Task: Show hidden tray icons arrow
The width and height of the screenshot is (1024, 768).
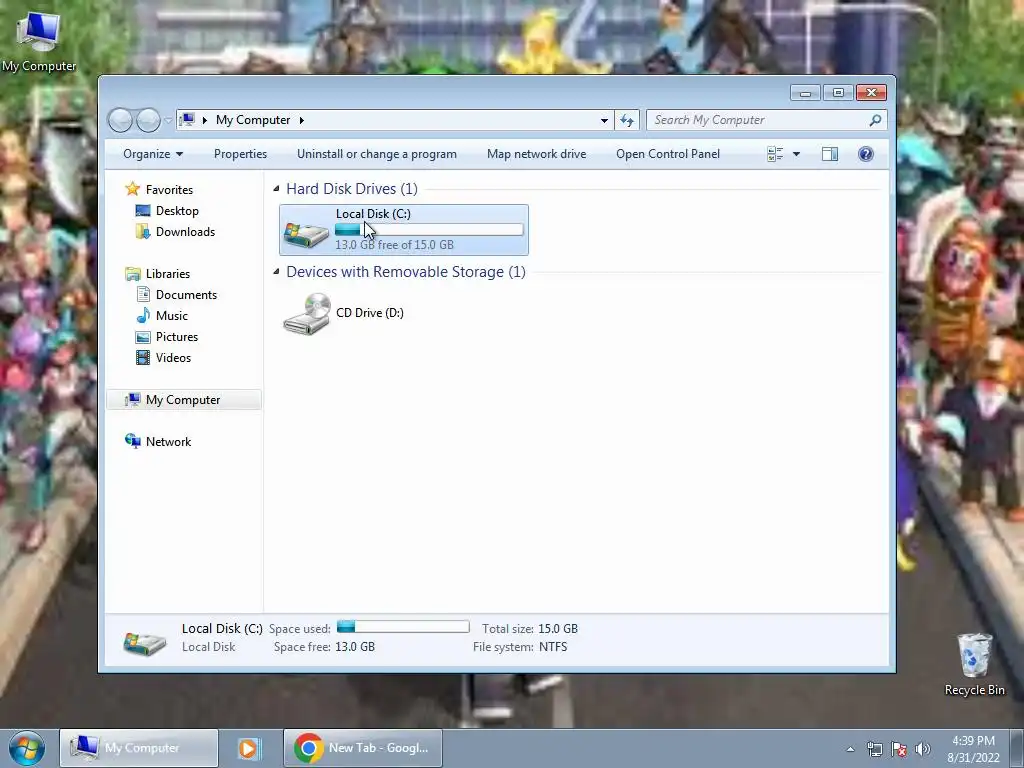Action: (x=850, y=750)
